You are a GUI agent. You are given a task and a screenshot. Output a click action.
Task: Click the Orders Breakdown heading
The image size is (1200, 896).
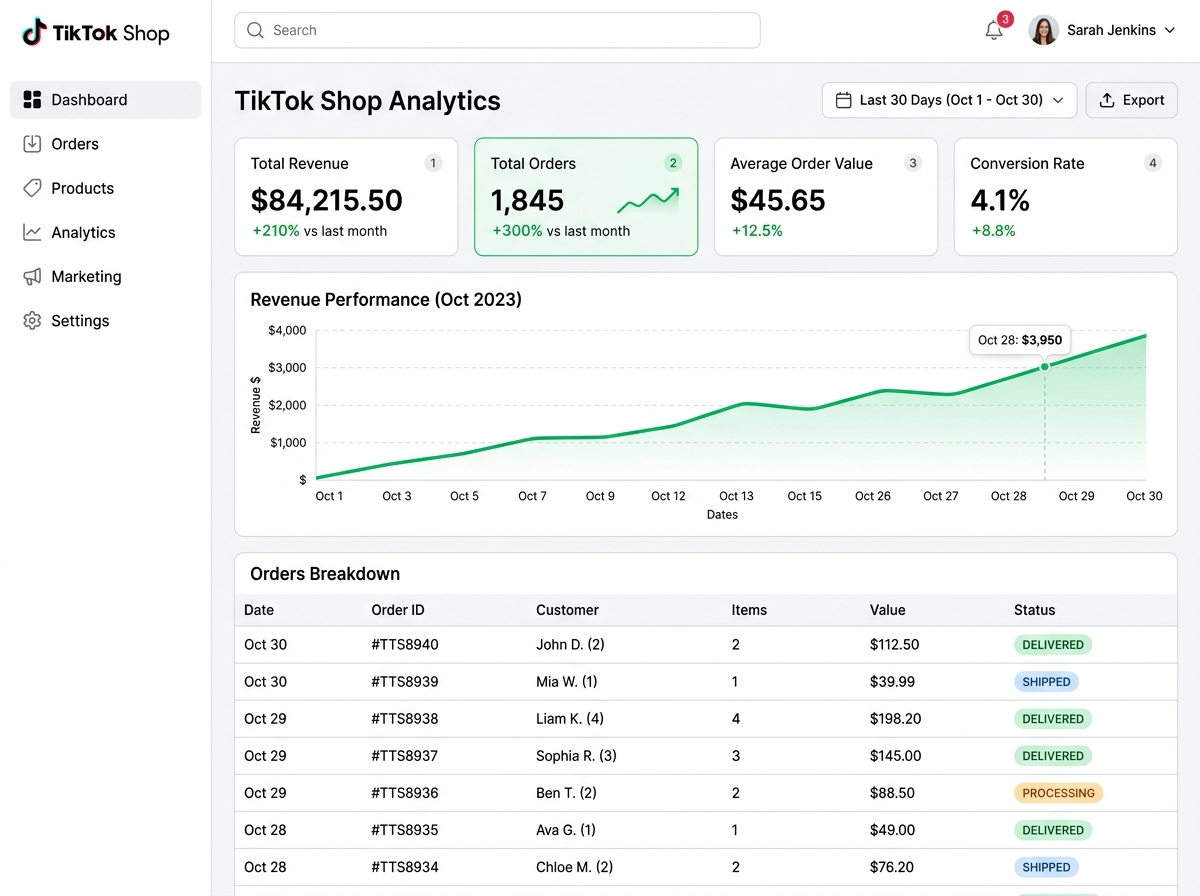point(325,574)
